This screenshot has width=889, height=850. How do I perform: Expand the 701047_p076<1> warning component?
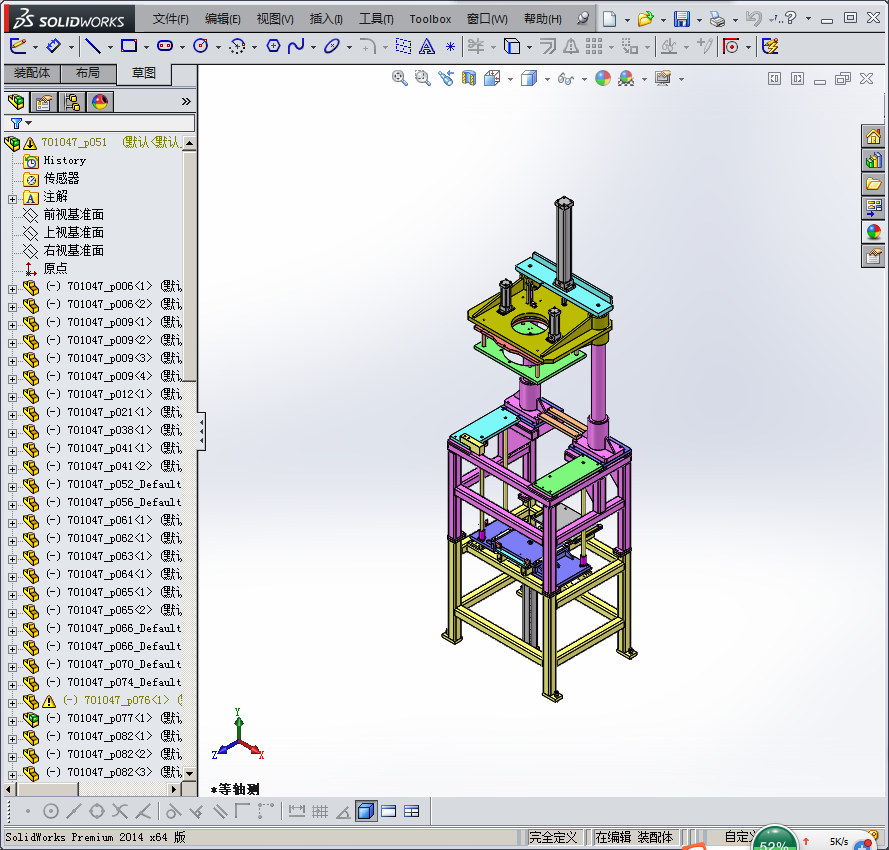12,703
